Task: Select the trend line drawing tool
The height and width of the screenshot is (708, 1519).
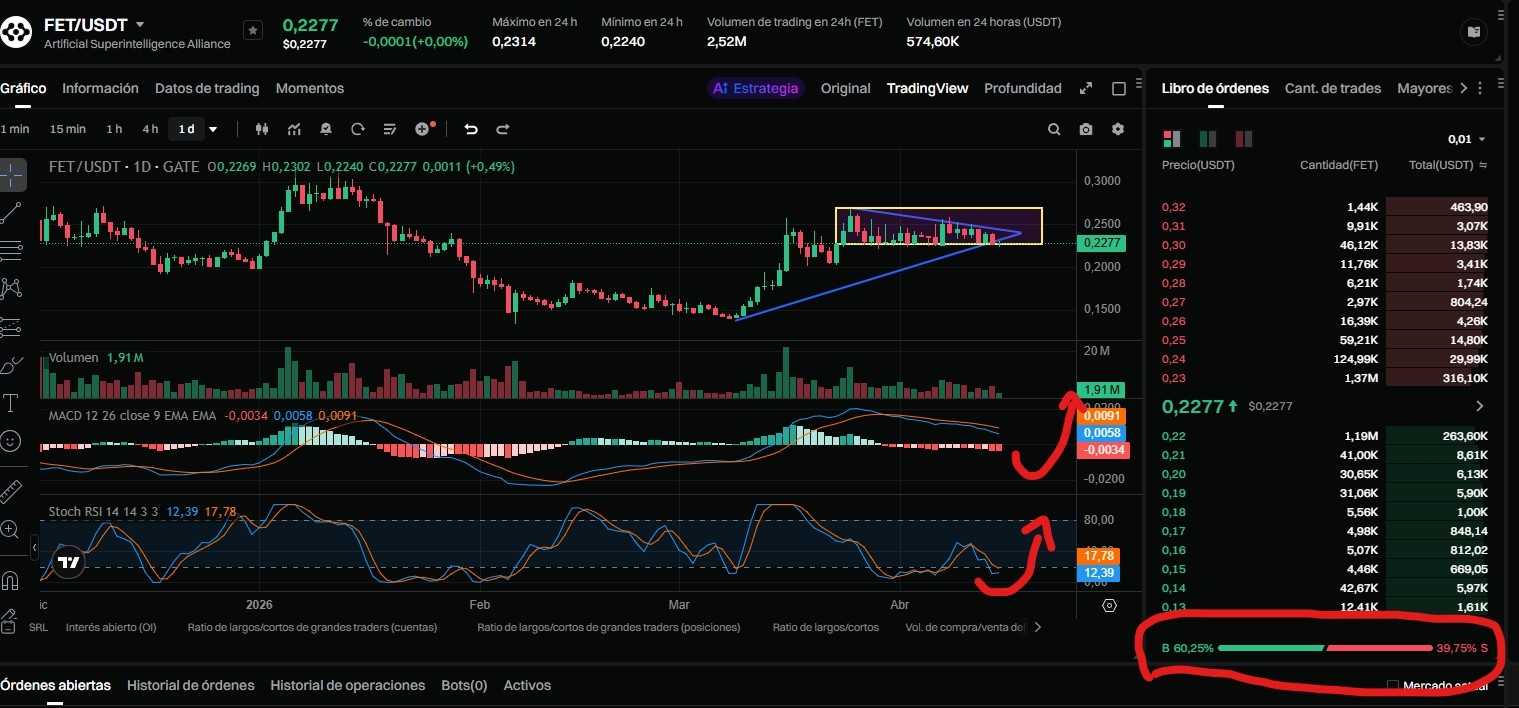Action: tap(12, 212)
